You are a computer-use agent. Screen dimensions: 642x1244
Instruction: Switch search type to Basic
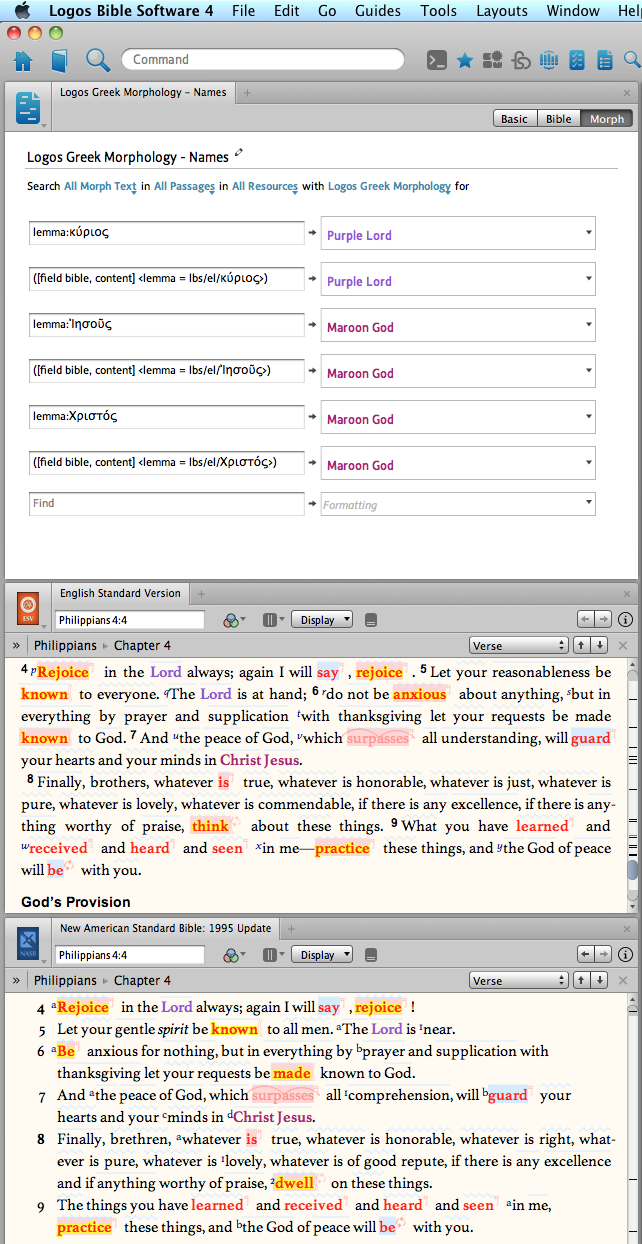514,118
